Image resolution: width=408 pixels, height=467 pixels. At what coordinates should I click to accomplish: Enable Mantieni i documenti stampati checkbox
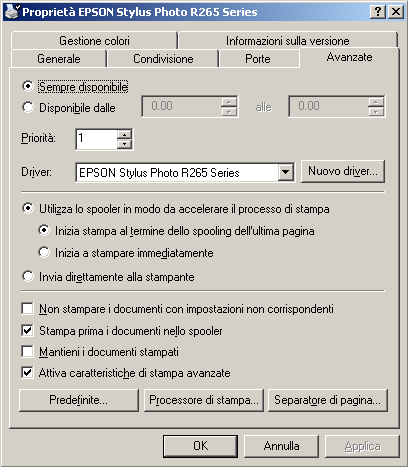point(27,351)
